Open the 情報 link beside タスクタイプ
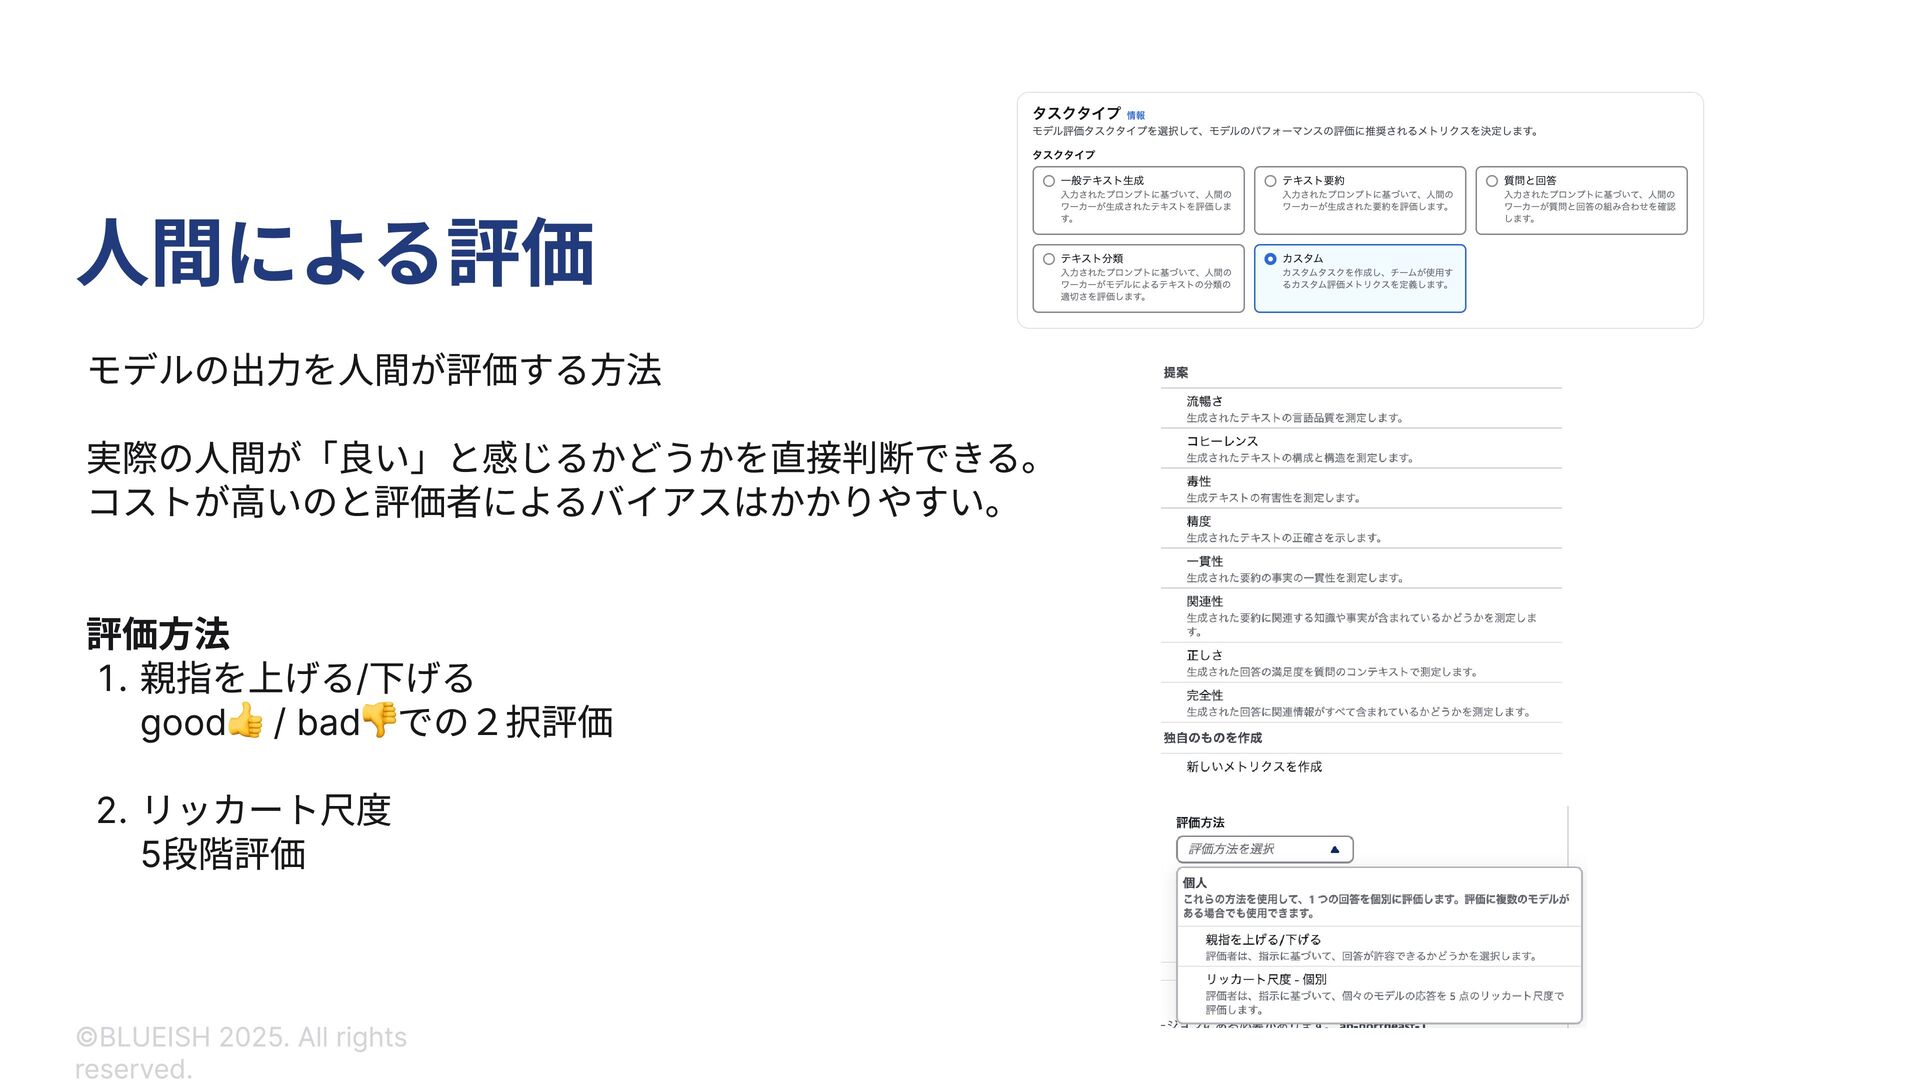 pyautogui.click(x=1135, y=116)
